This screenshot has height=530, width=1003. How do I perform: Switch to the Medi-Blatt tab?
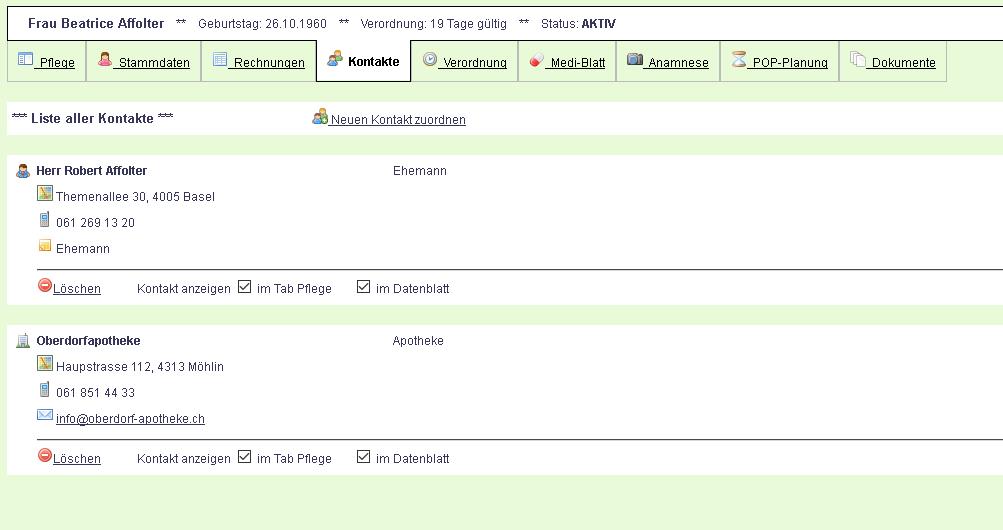(567, 62)
